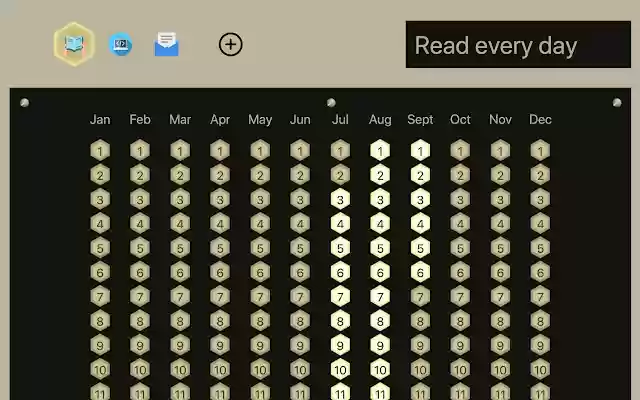Toggle day 1 in the Jan column

tap(100, 151)
